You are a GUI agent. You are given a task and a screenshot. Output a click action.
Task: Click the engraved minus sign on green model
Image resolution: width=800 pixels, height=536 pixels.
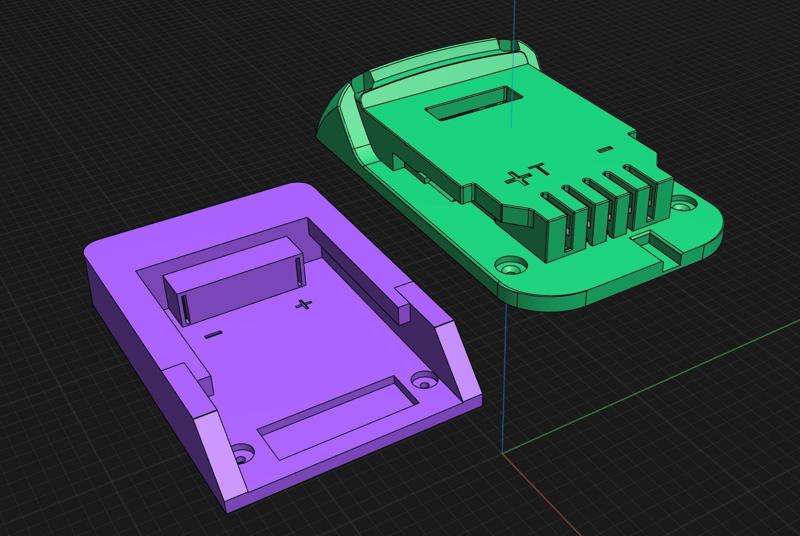[605, 149]
